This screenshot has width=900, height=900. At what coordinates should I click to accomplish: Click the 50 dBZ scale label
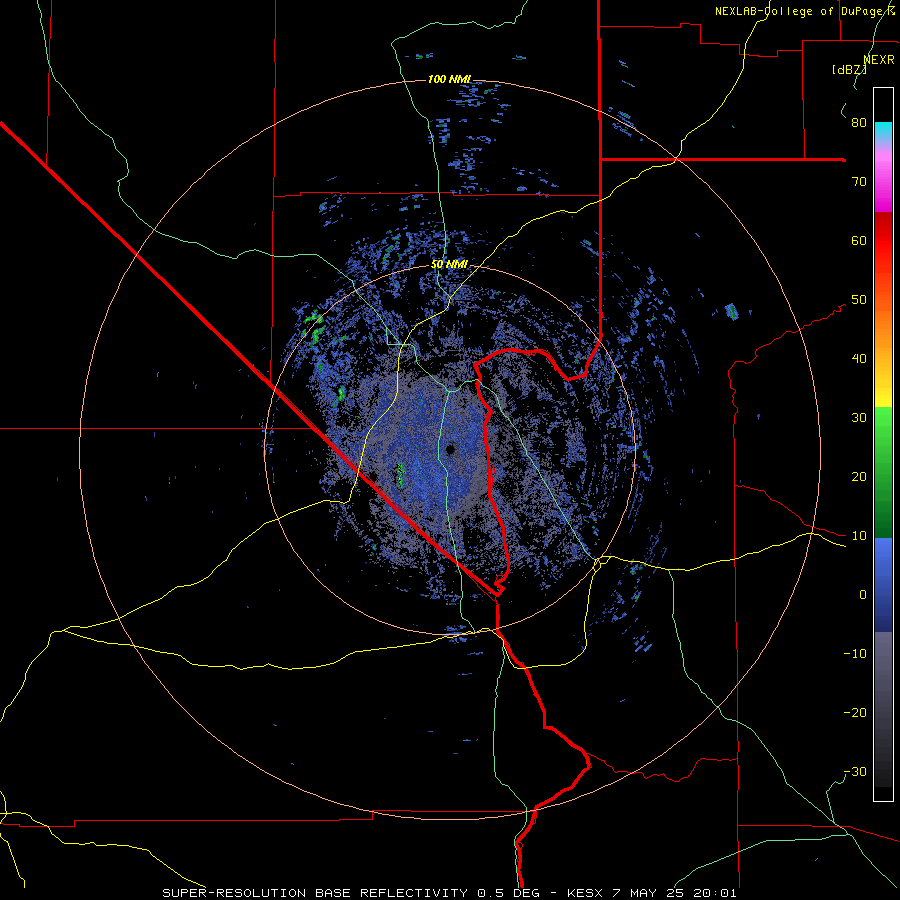pyautogui.click(x=859, y=300)
